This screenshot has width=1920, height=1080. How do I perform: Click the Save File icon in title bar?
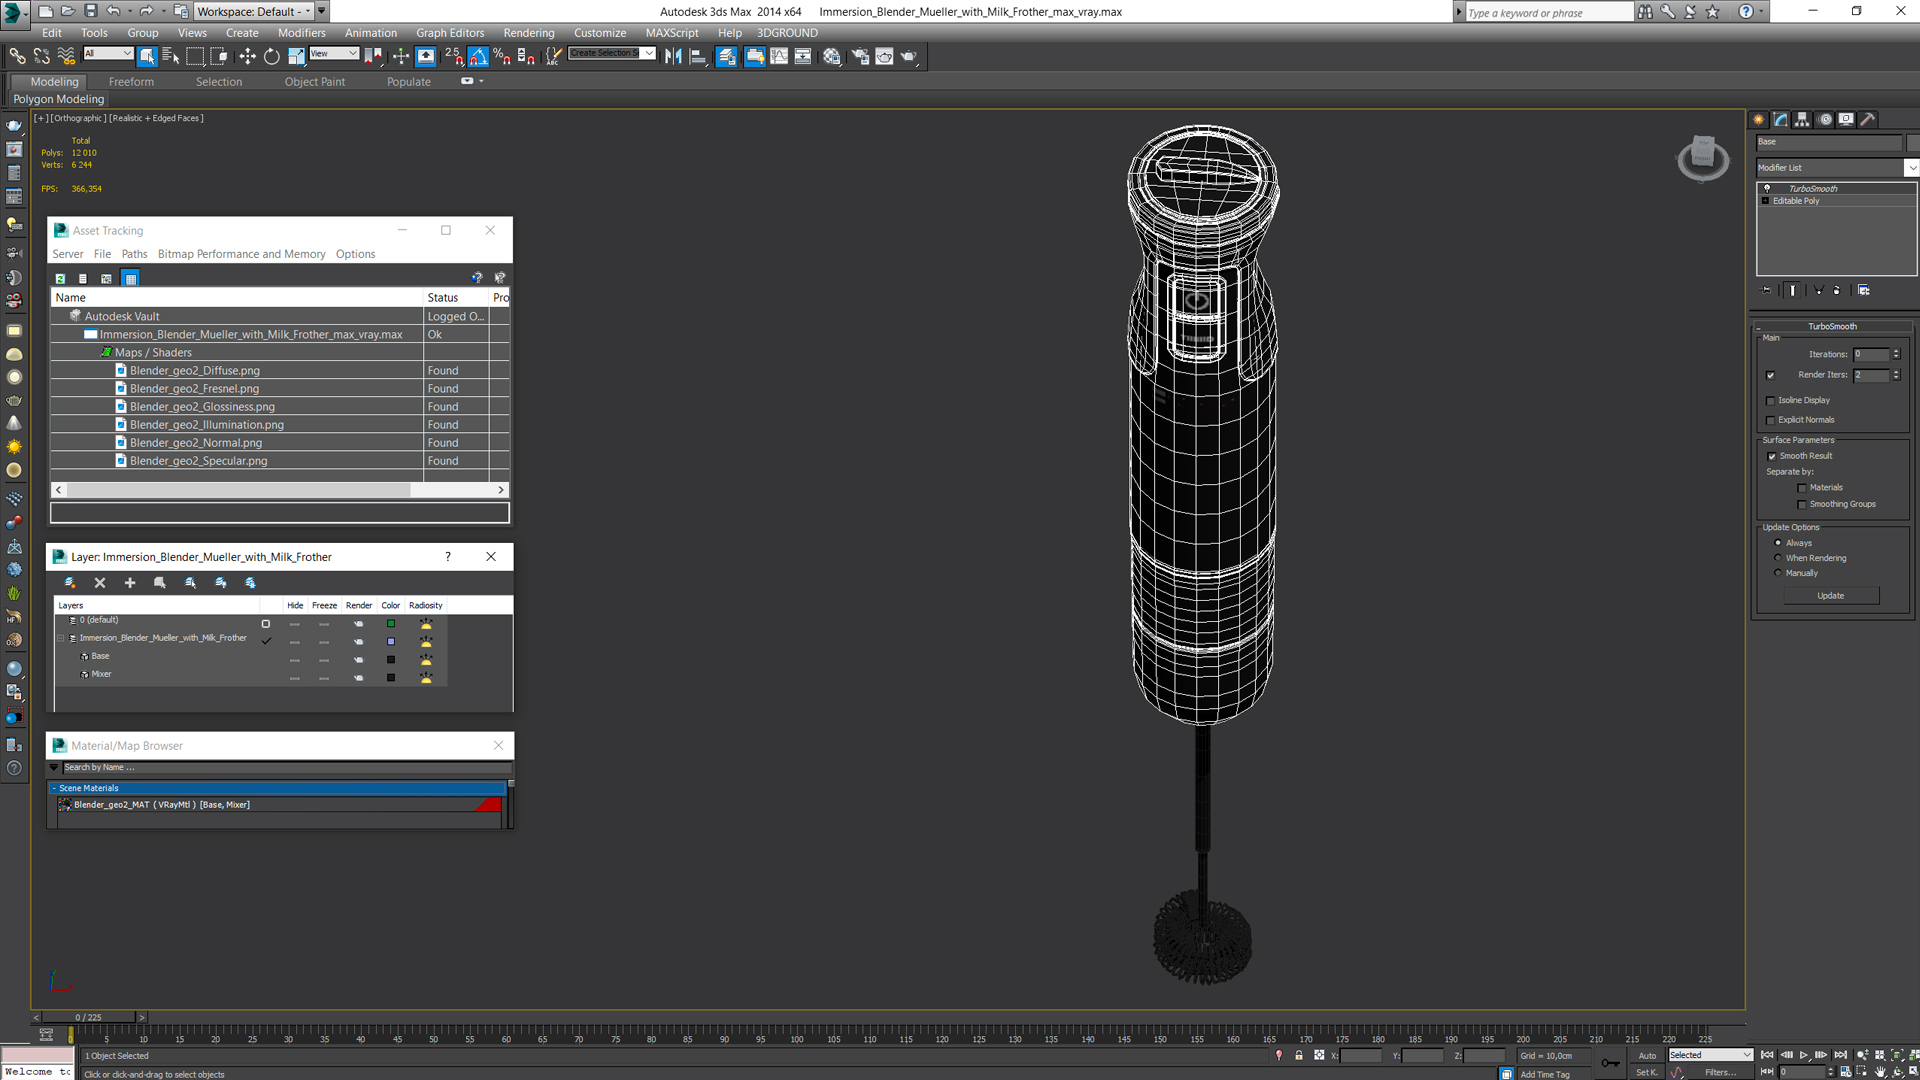(91, 11)
